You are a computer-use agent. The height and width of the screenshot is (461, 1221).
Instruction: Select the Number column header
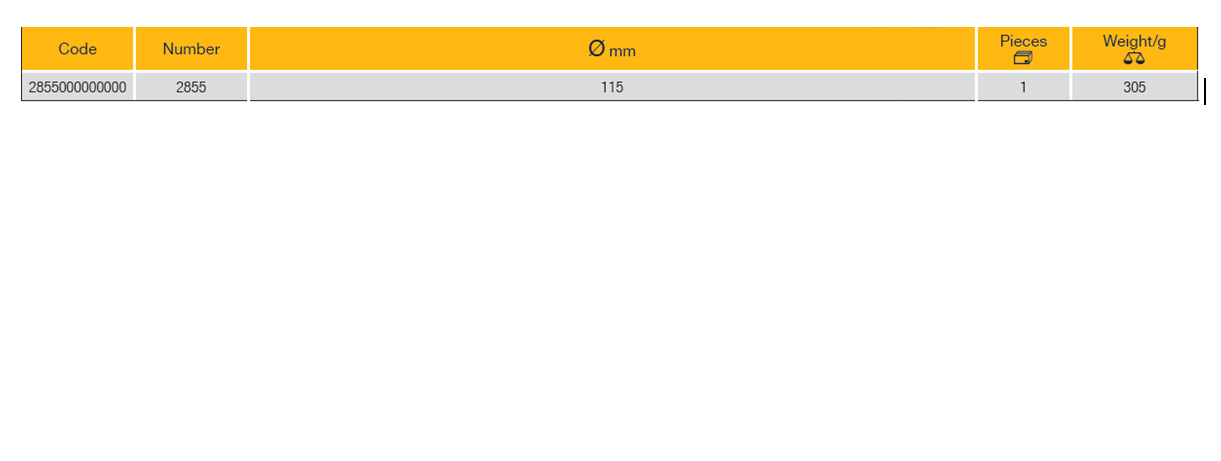pyautogui.click(x=191, y=49)
